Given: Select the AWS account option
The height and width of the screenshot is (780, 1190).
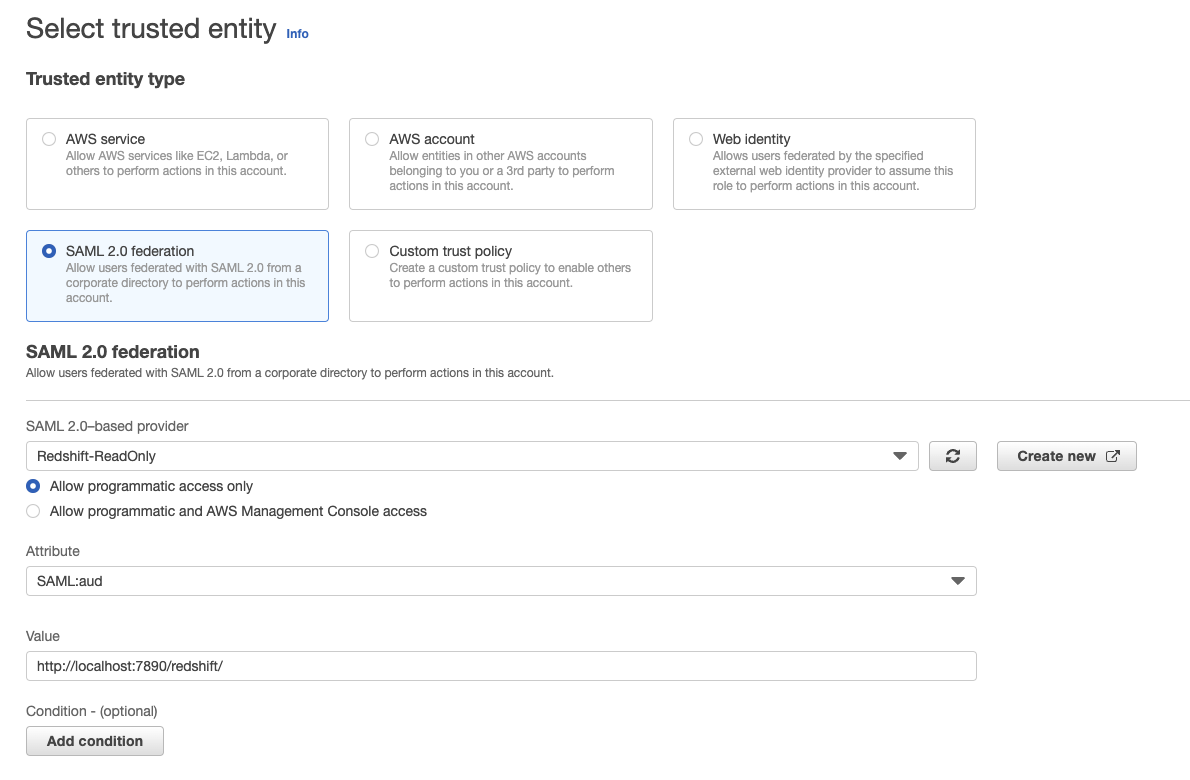Looking at the screenshot, I should (372, 139).
